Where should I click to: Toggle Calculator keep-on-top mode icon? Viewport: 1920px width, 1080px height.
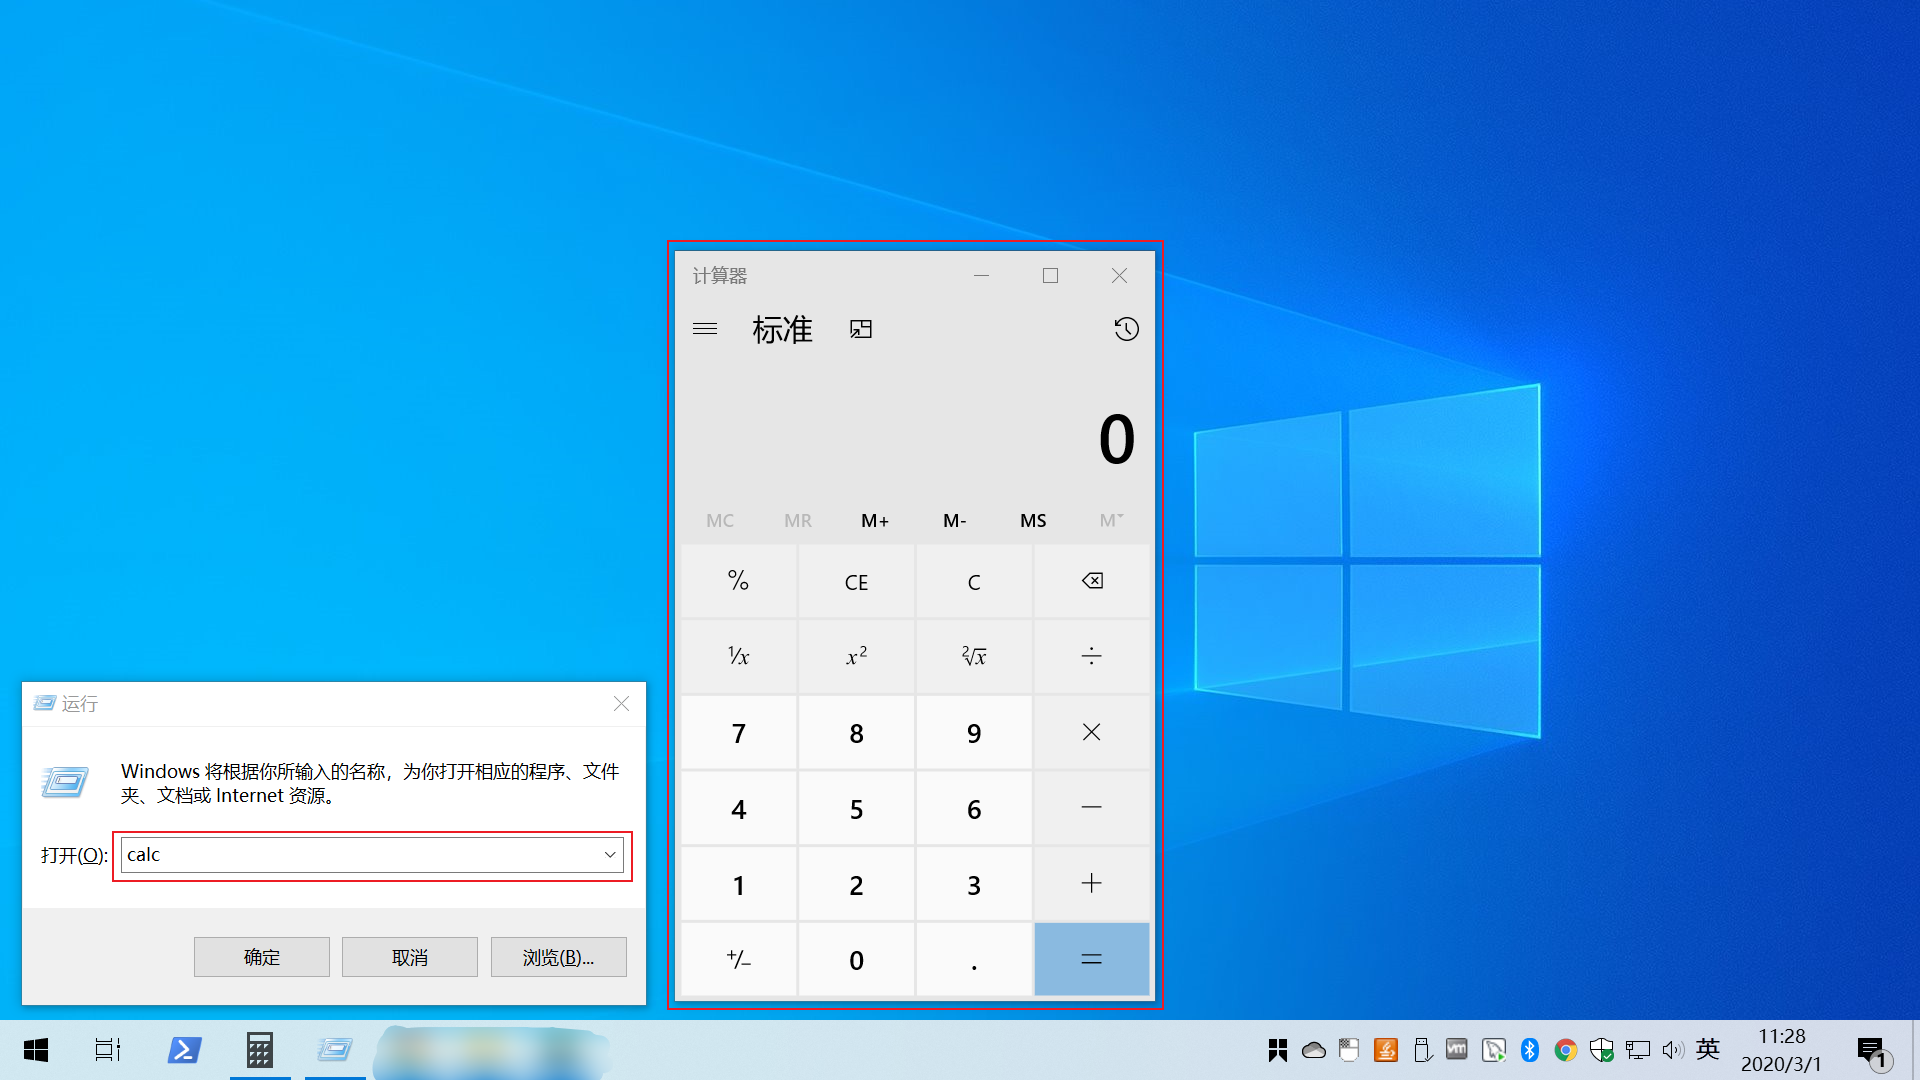point(861,329)
